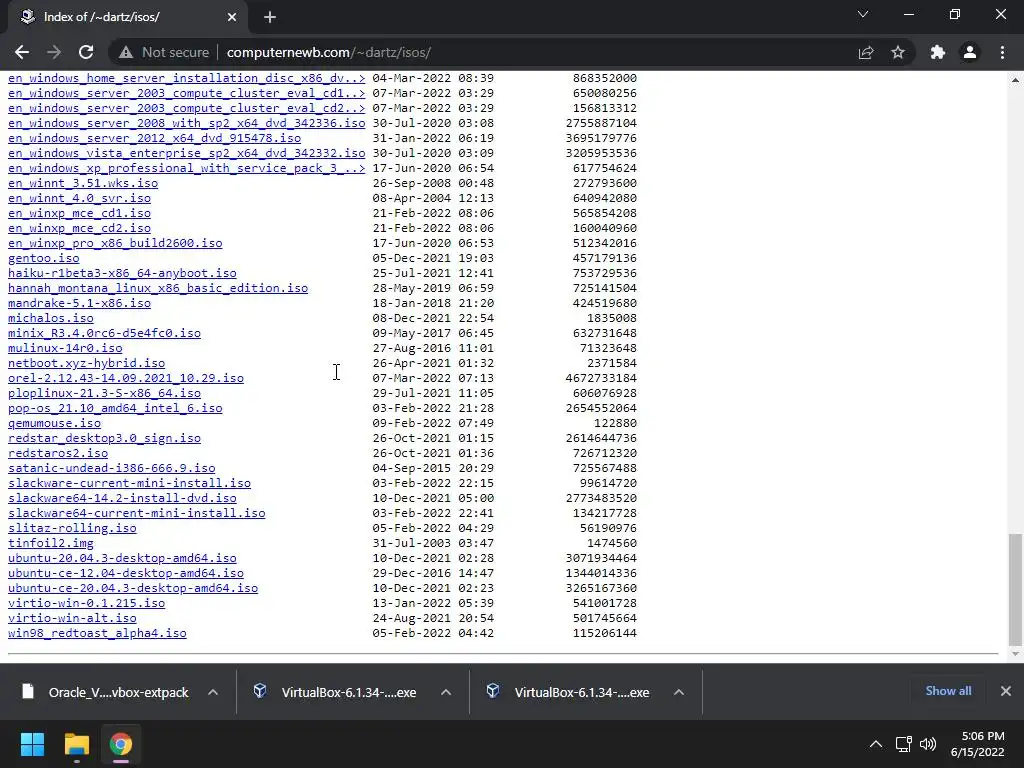The image size is (1024, 768).
Task: Open a new browser tab
Action: [270, 17]
